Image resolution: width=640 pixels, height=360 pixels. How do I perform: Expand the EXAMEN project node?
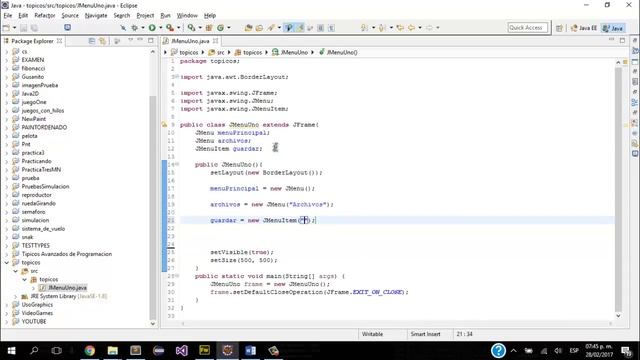(x=7, y=60)
